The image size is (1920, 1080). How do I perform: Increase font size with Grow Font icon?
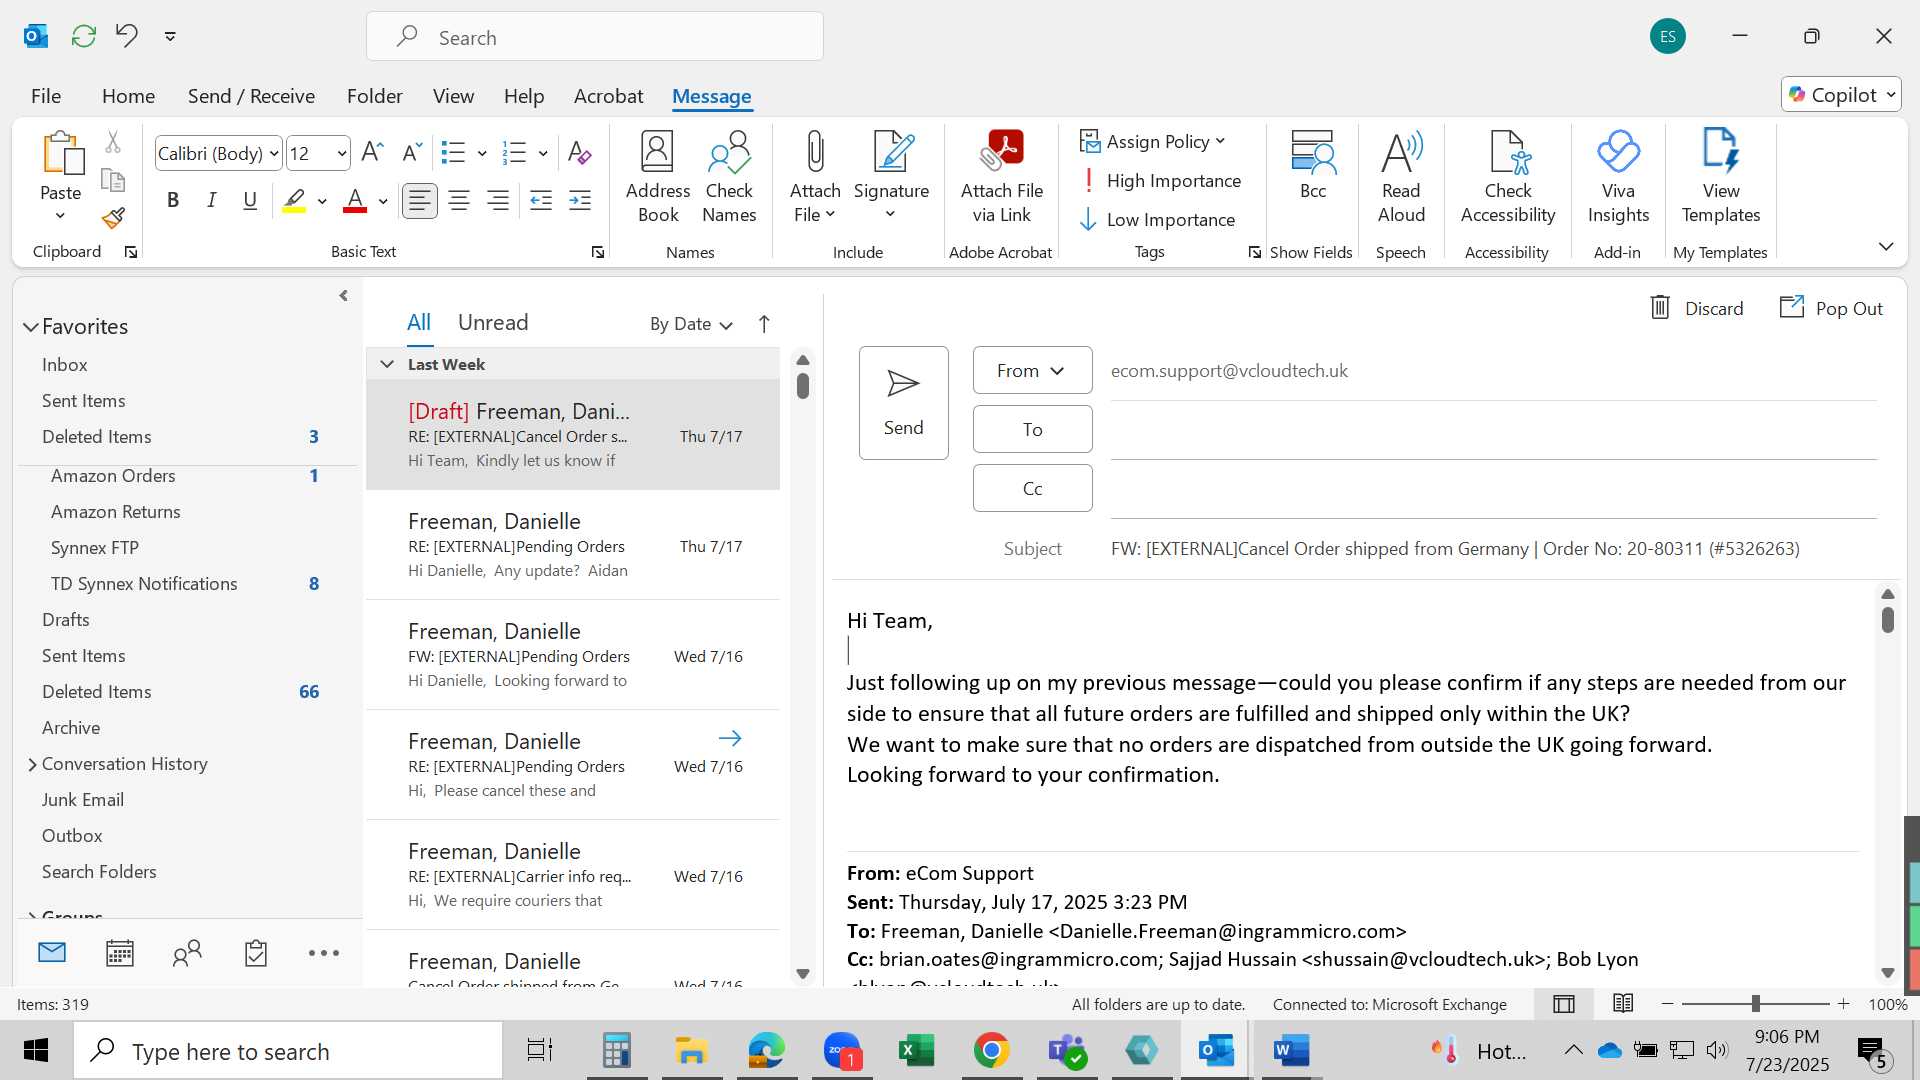click(372, 153)
